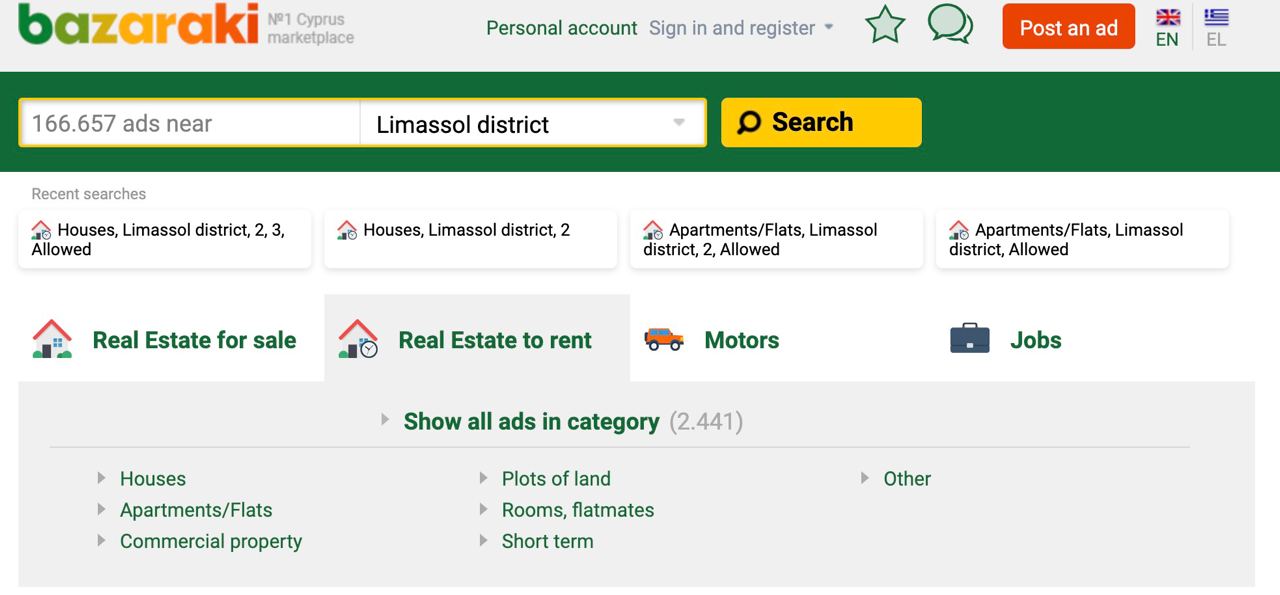Open the Apartments/Flats subcategory
The width and height of the screenshot is (1280, 595).
(196, 510)
